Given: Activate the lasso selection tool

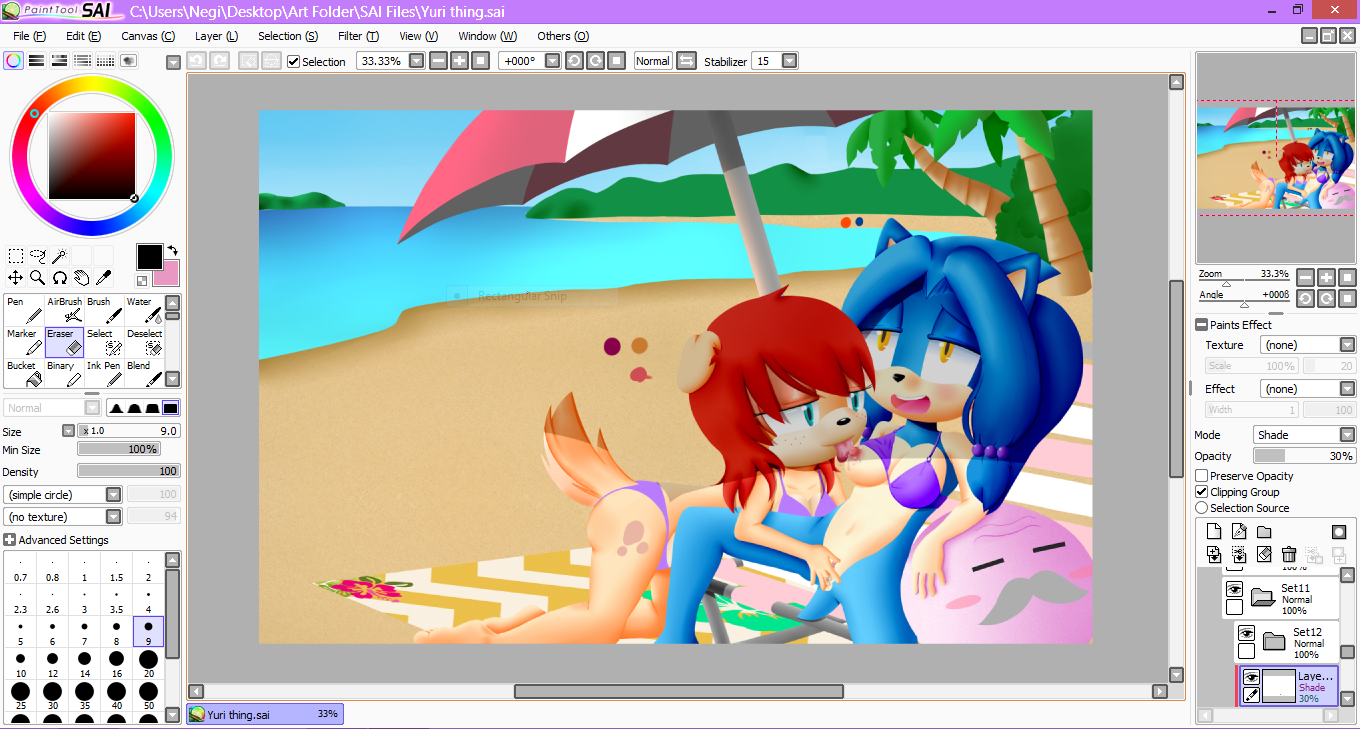Looking at the screenshot, I should tap(38, 256).
